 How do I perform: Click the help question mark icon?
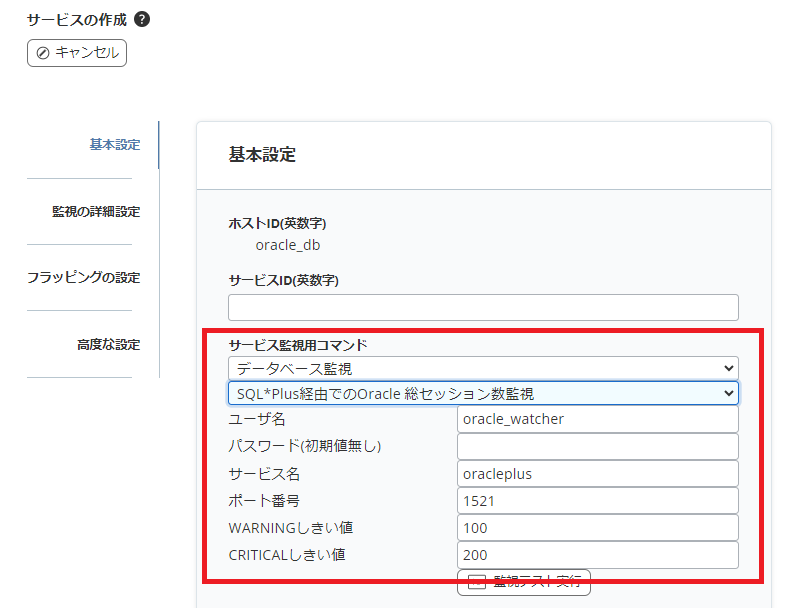(142, 19)
